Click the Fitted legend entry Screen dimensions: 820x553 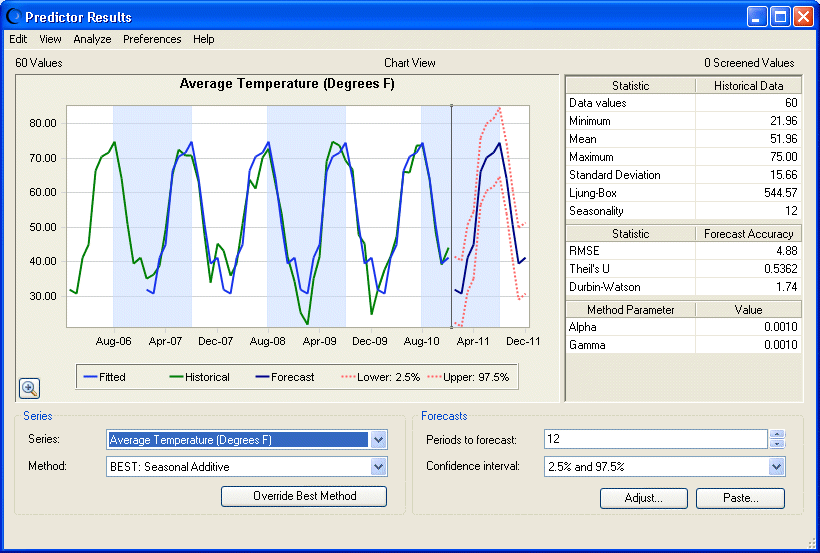click(105, 377)
